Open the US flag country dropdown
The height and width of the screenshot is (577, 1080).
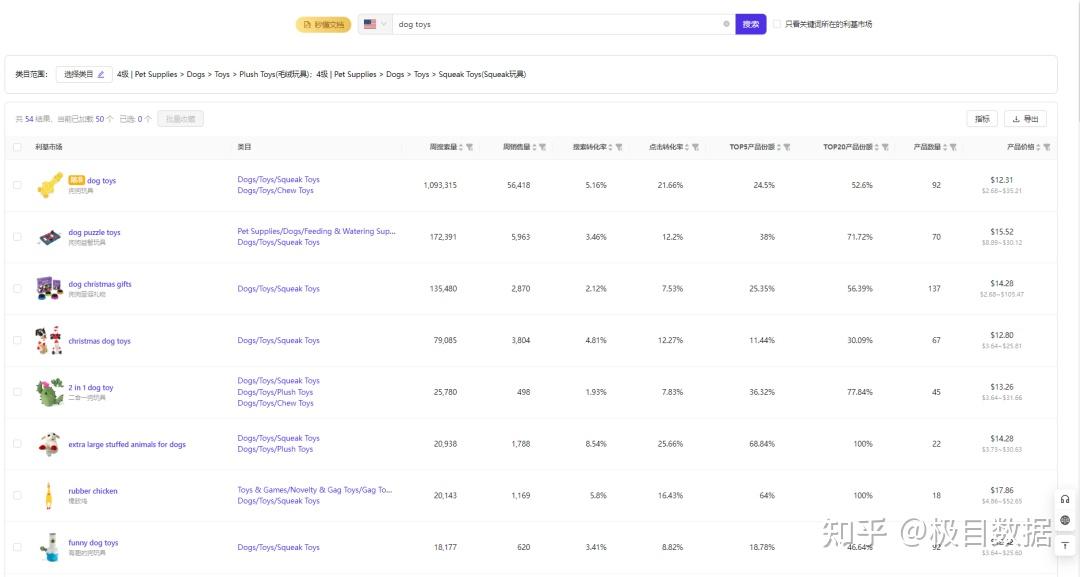375,24
